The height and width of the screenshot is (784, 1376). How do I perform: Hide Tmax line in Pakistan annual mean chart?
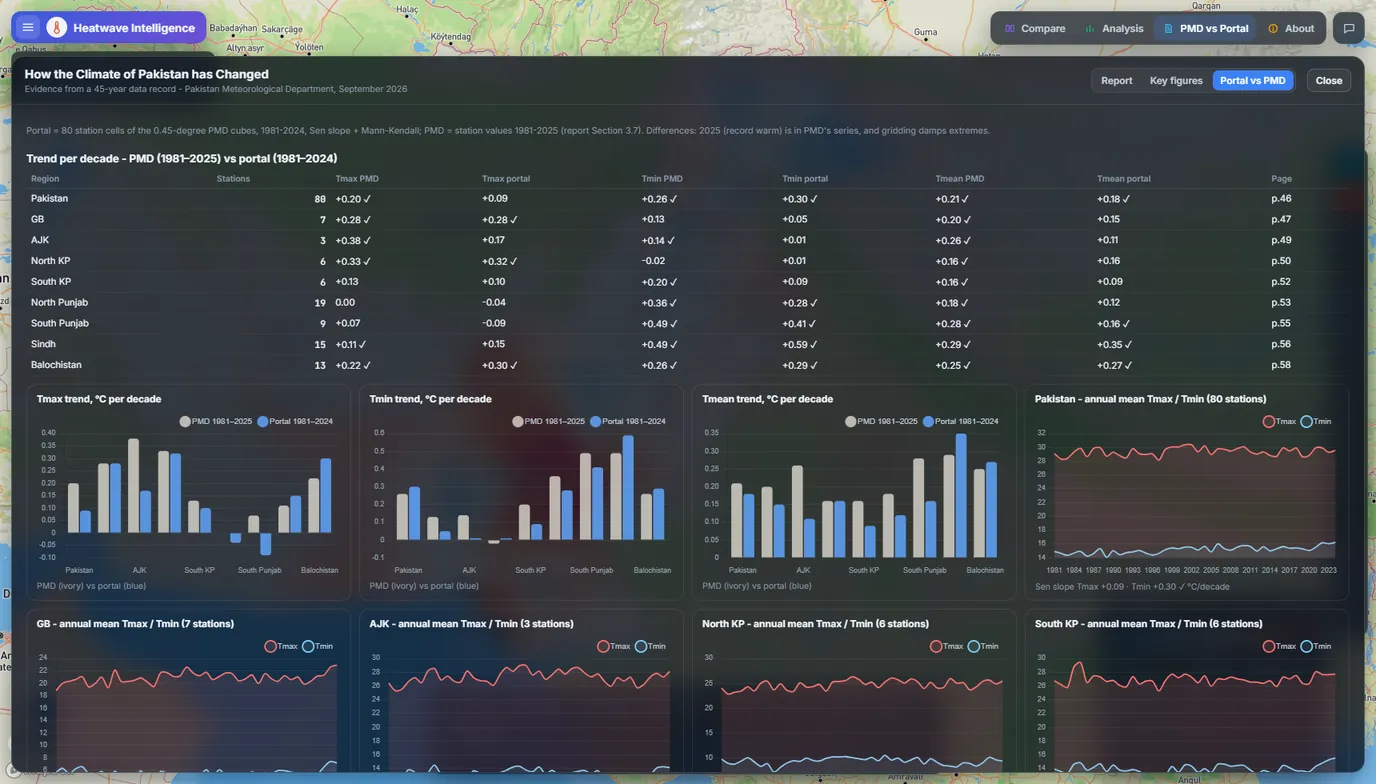click(1280, 422)
